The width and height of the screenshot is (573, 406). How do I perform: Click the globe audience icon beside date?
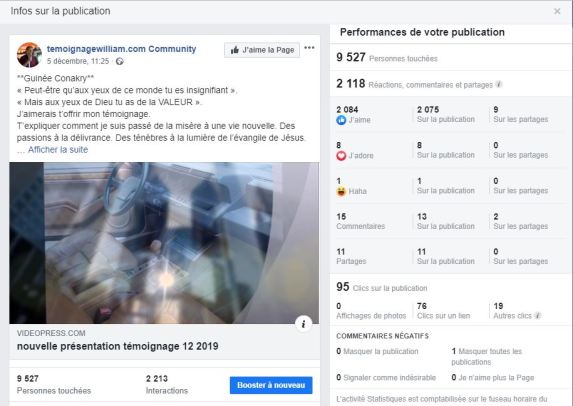click(x=119, y=61)
